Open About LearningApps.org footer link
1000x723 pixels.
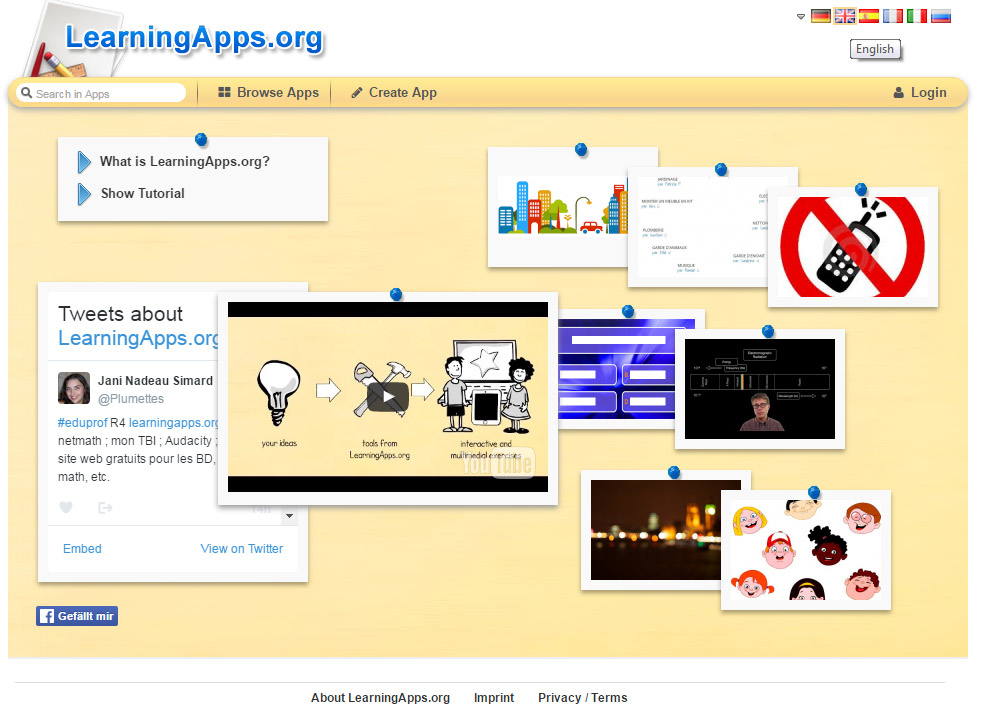click(381, 697)
